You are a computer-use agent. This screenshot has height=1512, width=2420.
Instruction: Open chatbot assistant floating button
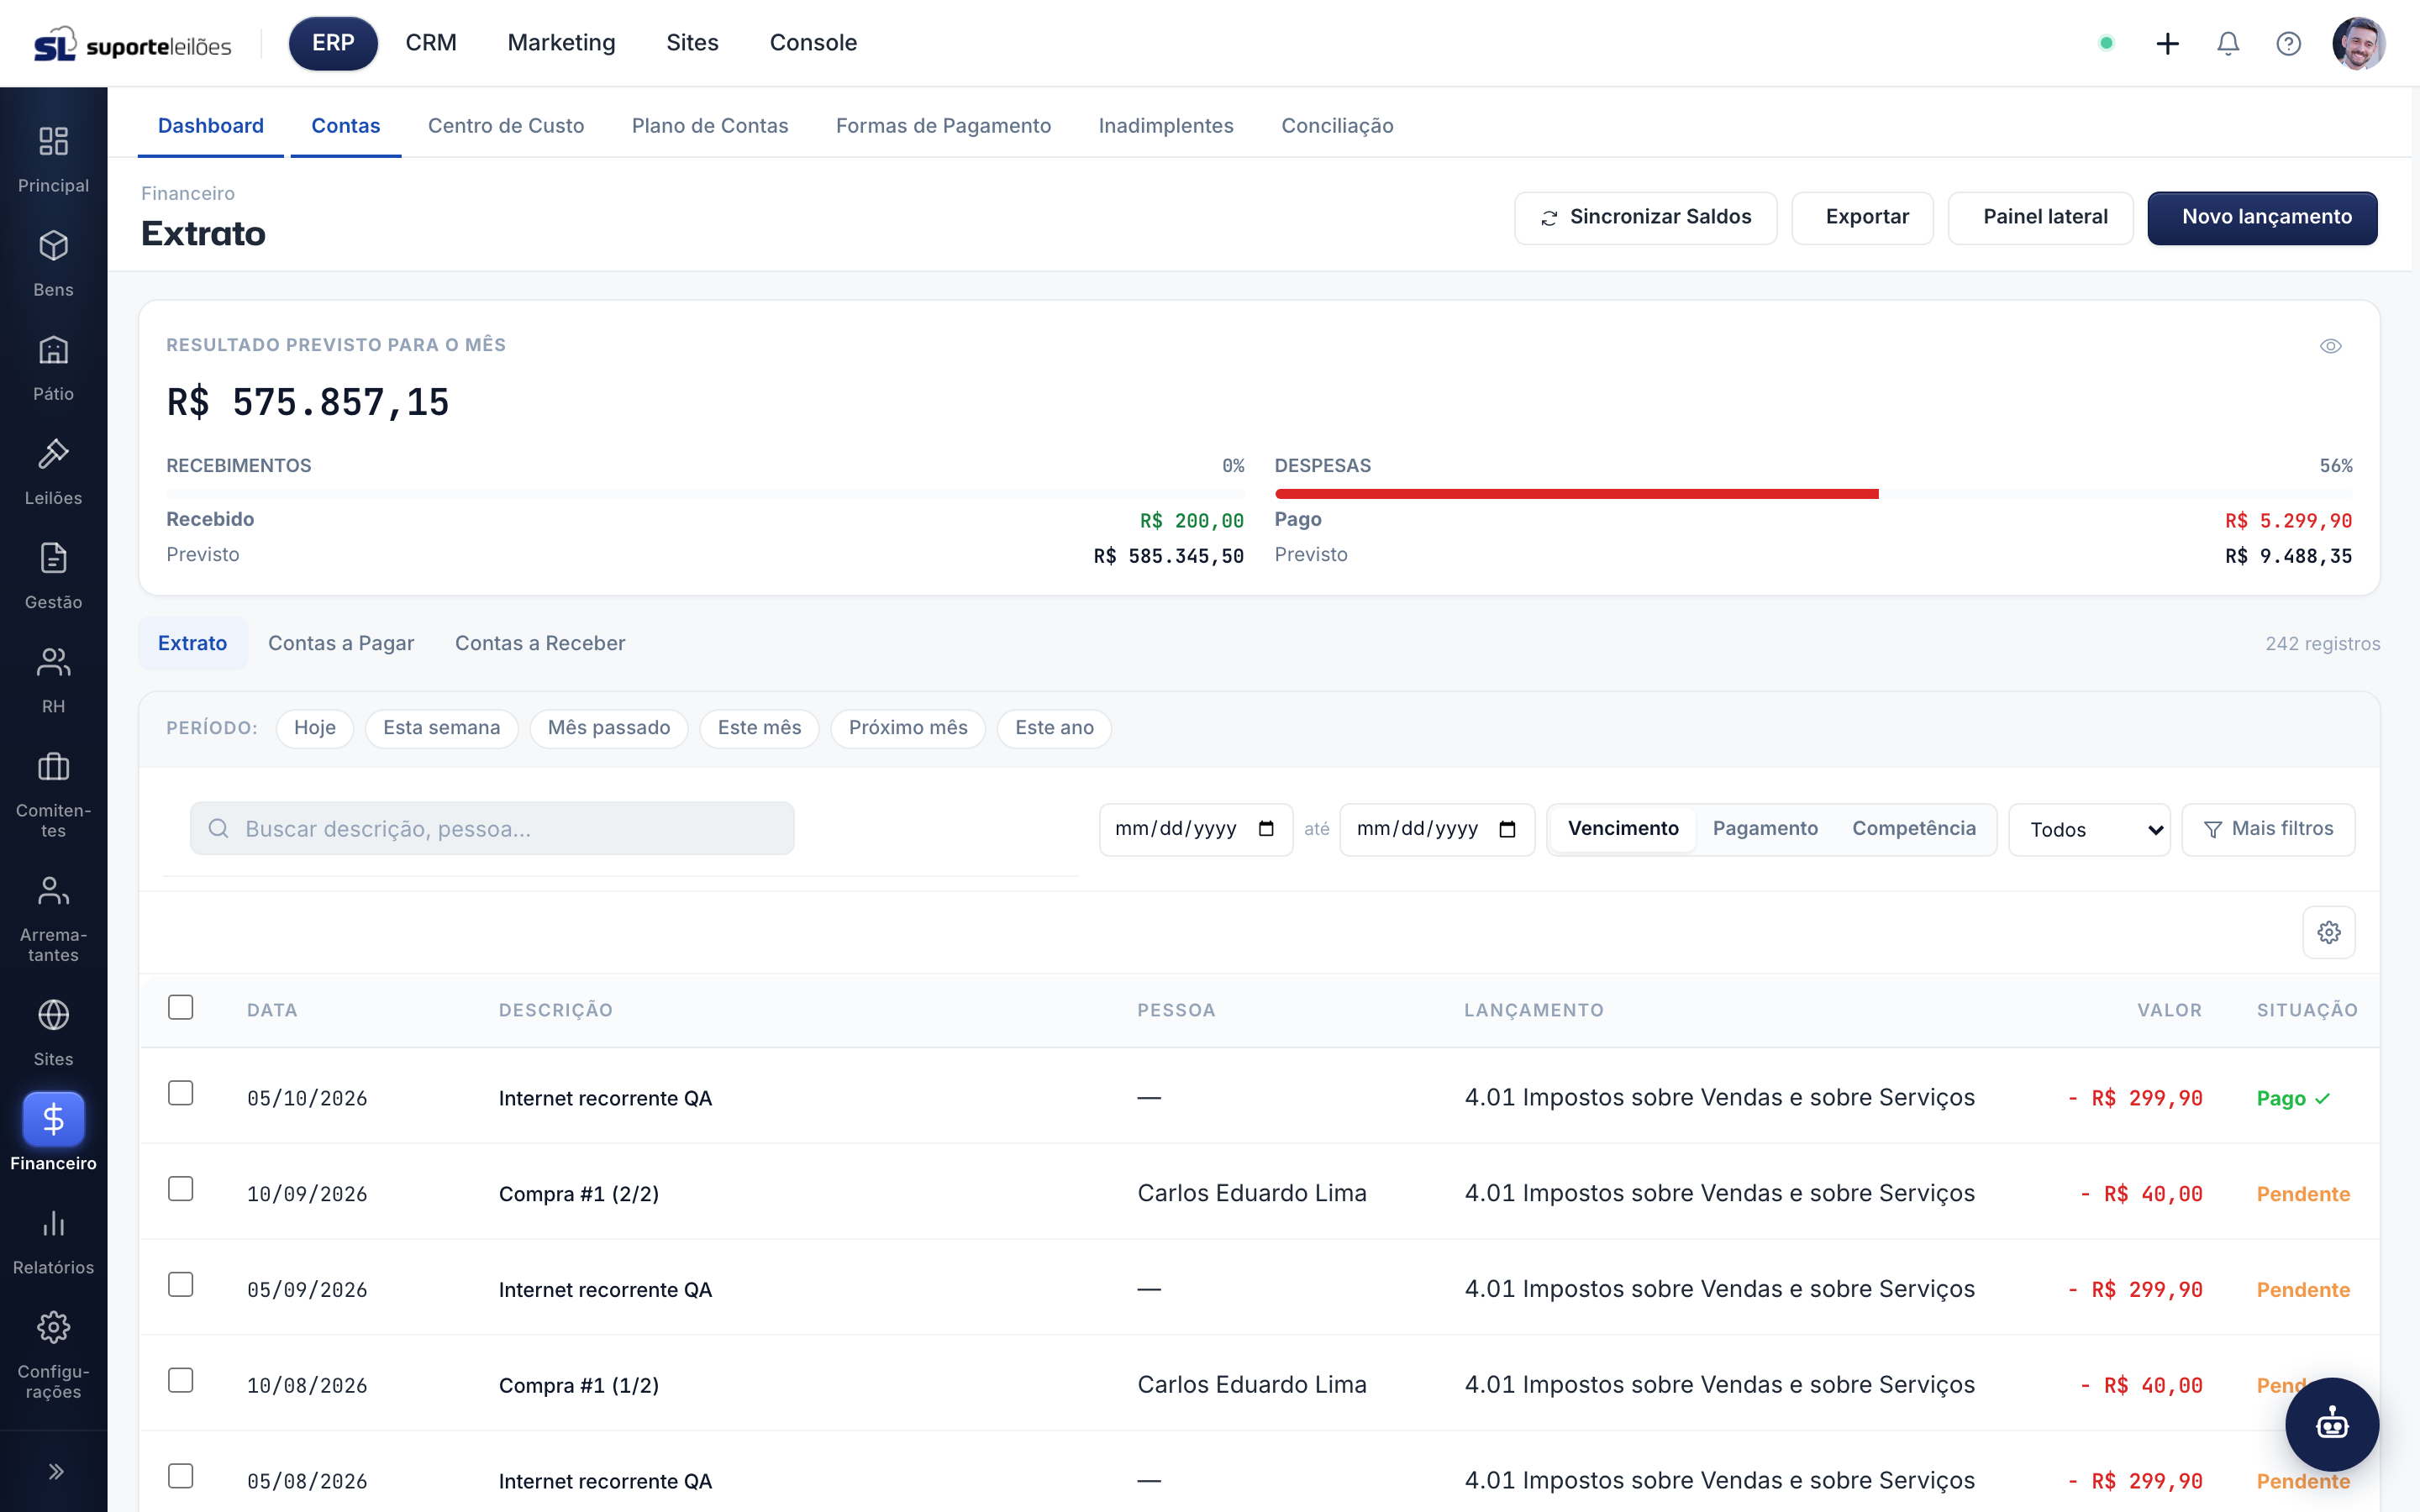[x=2332, y=1424]
